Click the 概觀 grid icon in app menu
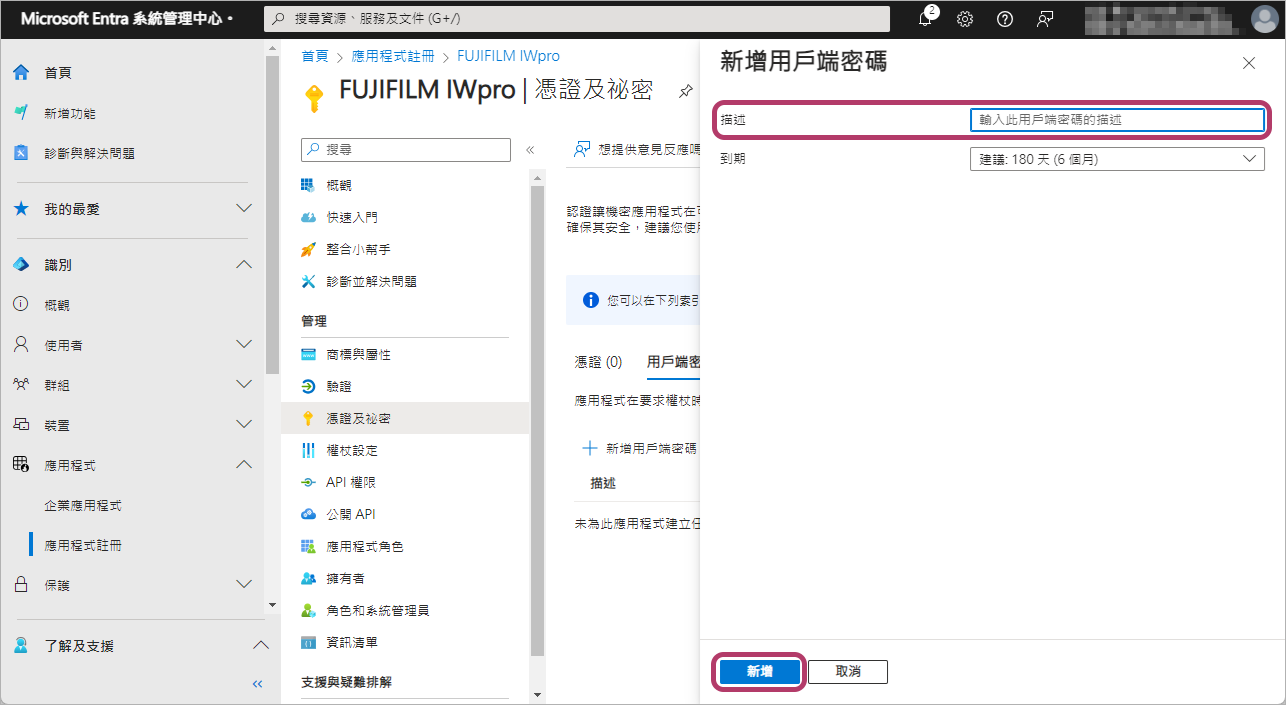 [x=308, y=185]
